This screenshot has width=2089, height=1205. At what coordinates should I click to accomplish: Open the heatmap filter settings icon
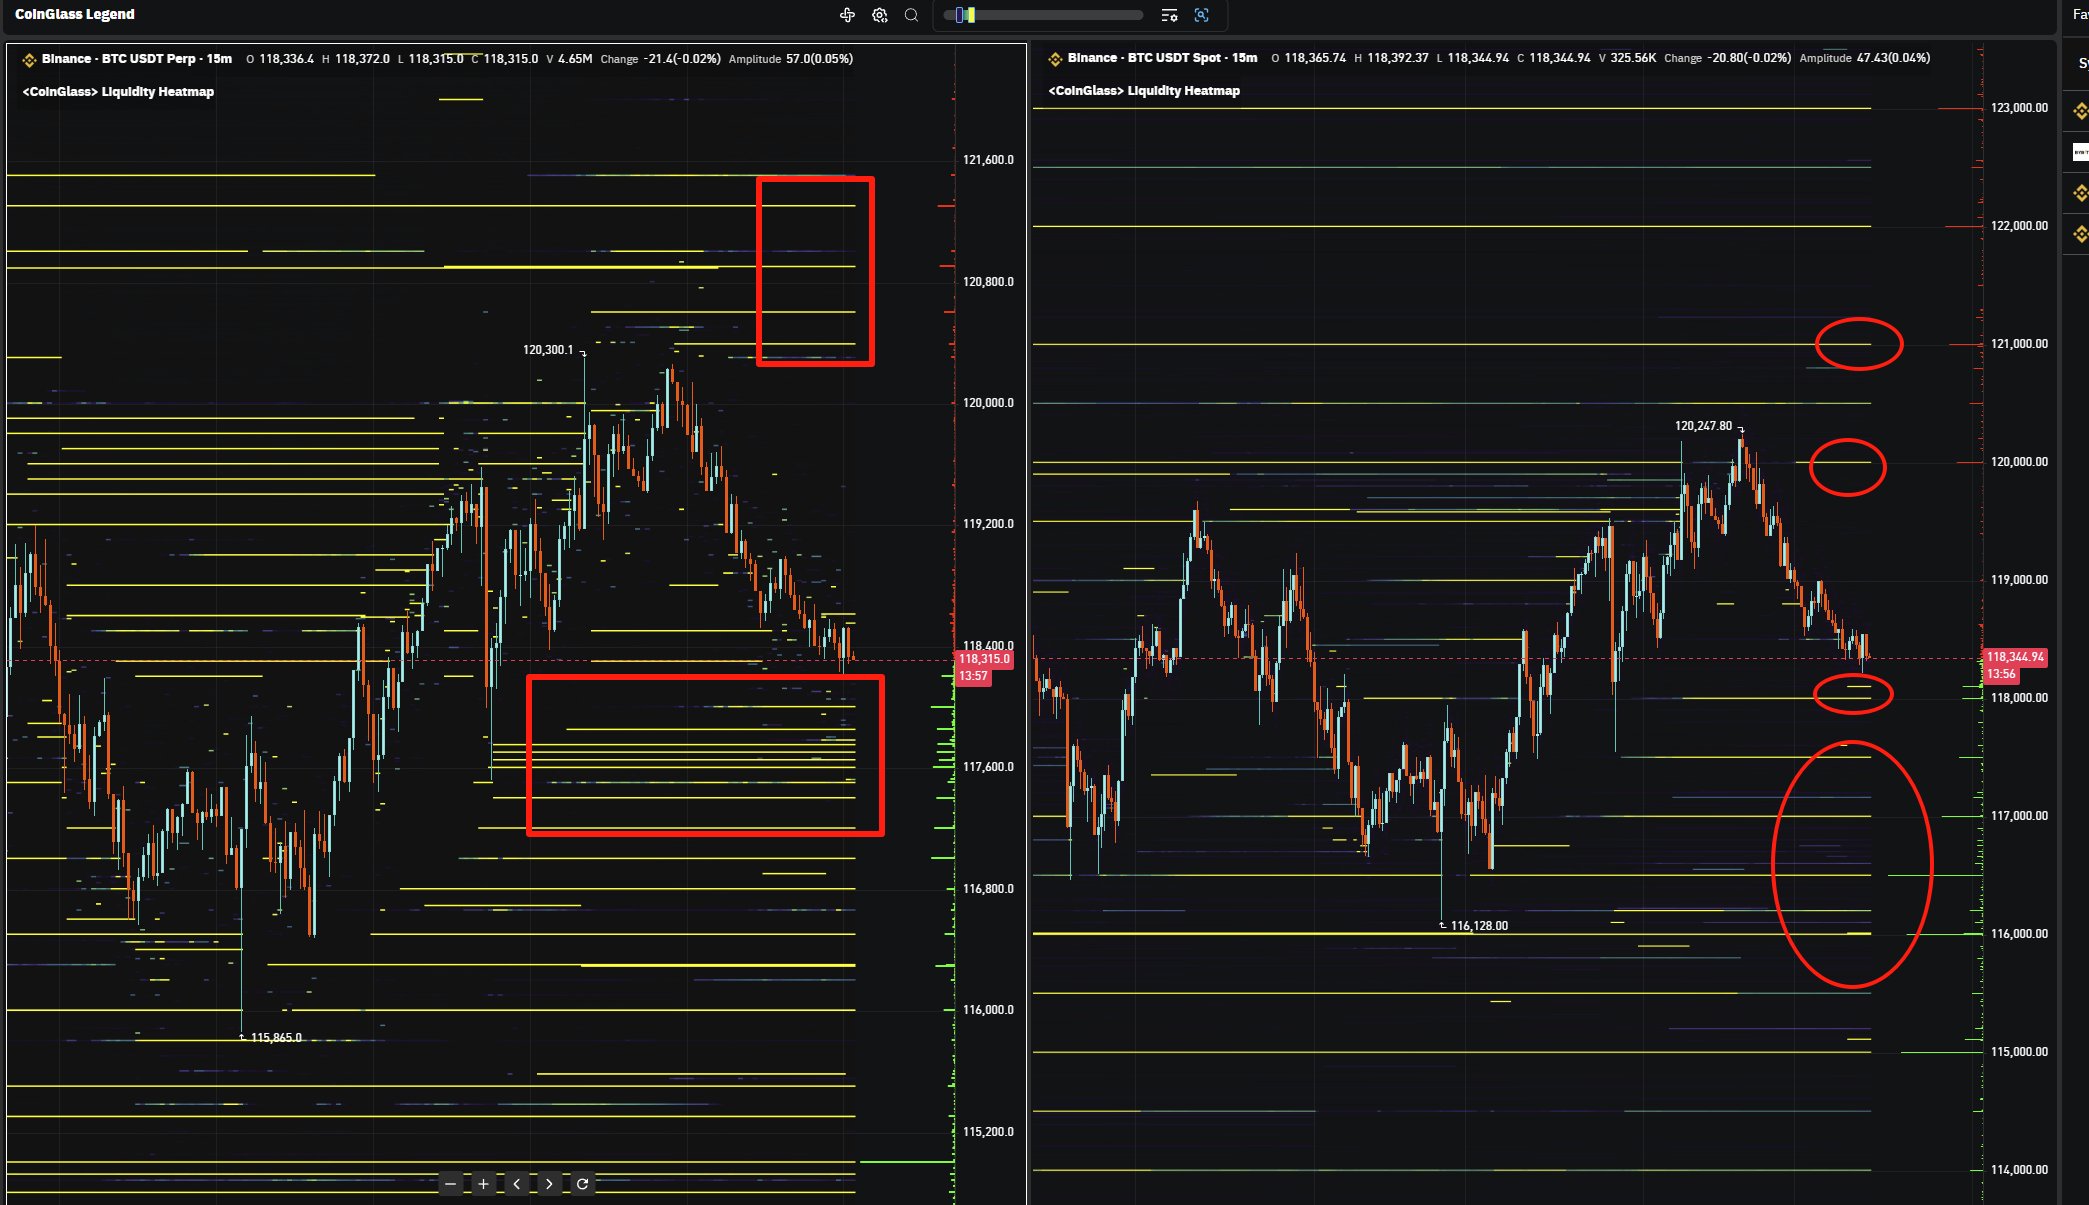1169,15
